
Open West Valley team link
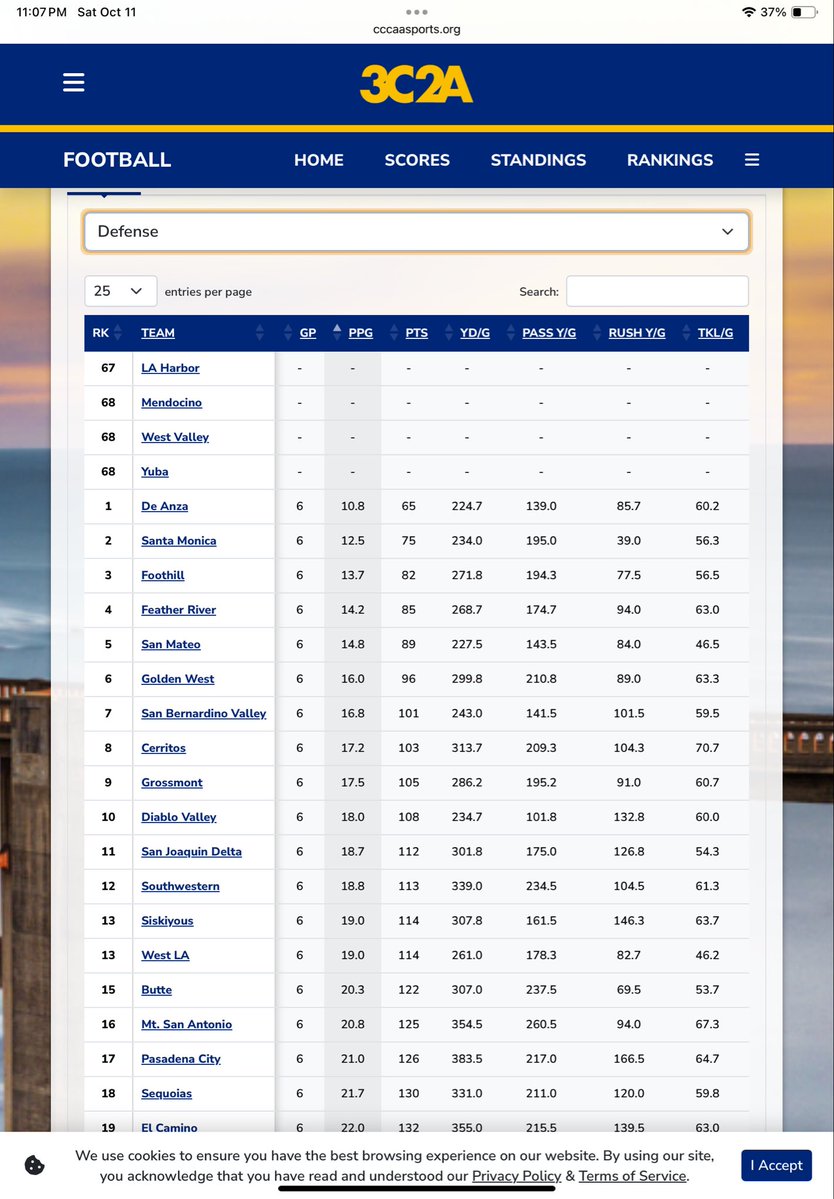[x=175, y=437]
